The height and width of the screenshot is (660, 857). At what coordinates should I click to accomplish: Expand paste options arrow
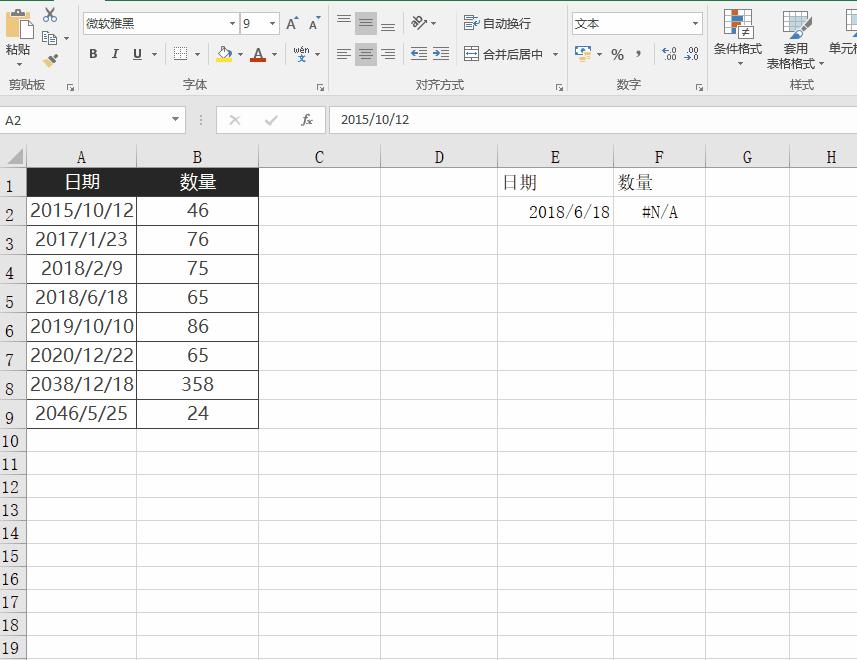tap(19, 64)
